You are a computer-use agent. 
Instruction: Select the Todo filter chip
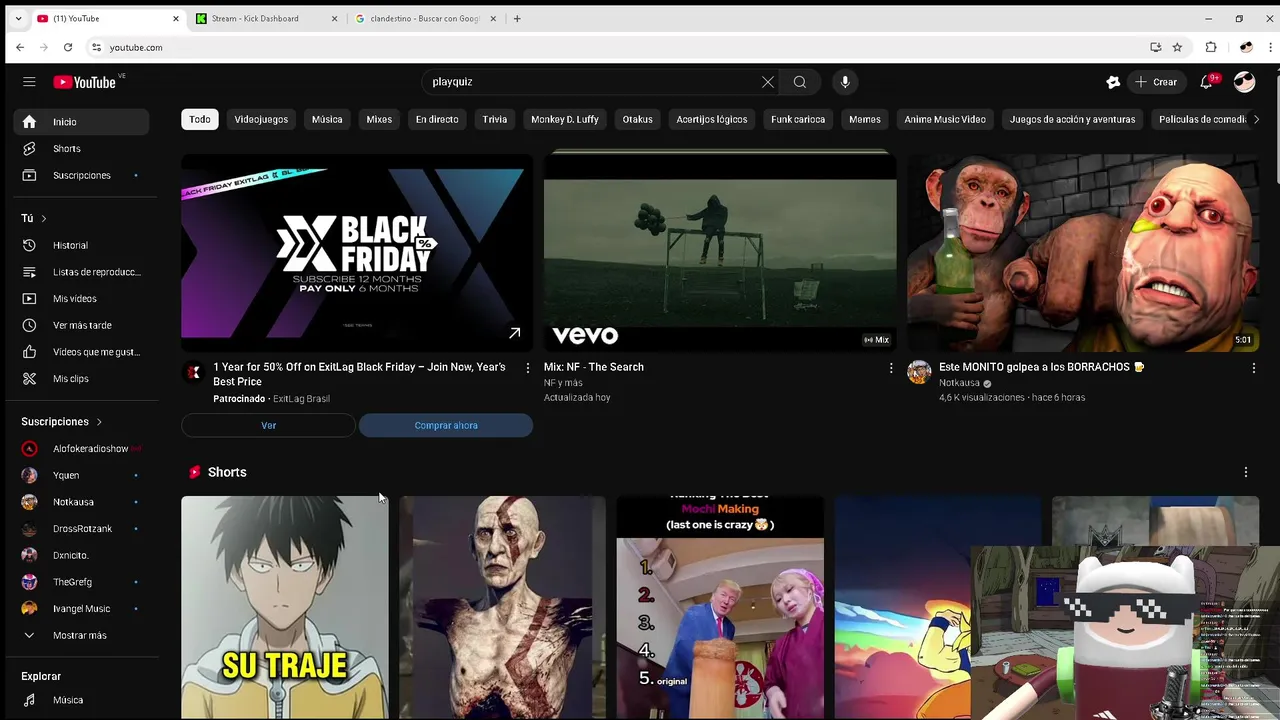[200, 119]
